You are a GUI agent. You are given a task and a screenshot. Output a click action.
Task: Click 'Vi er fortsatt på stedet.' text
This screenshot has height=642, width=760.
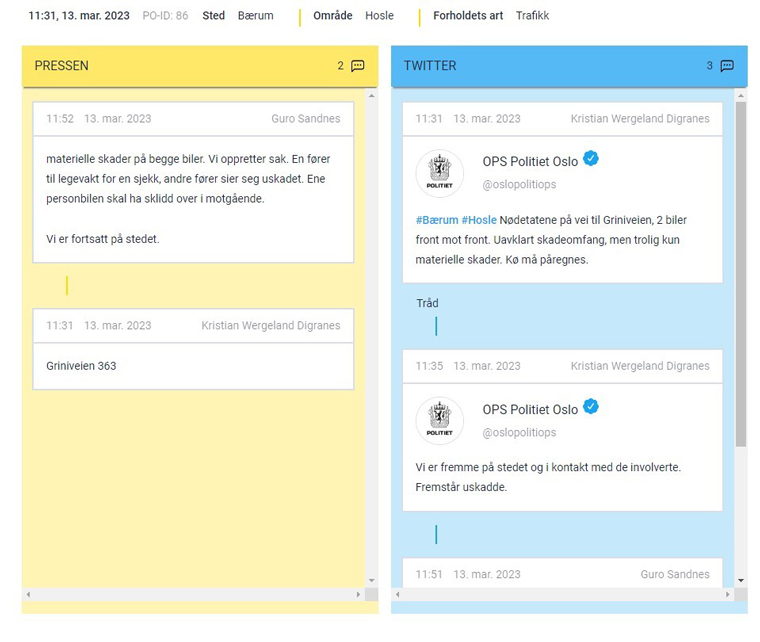(103, 239)
